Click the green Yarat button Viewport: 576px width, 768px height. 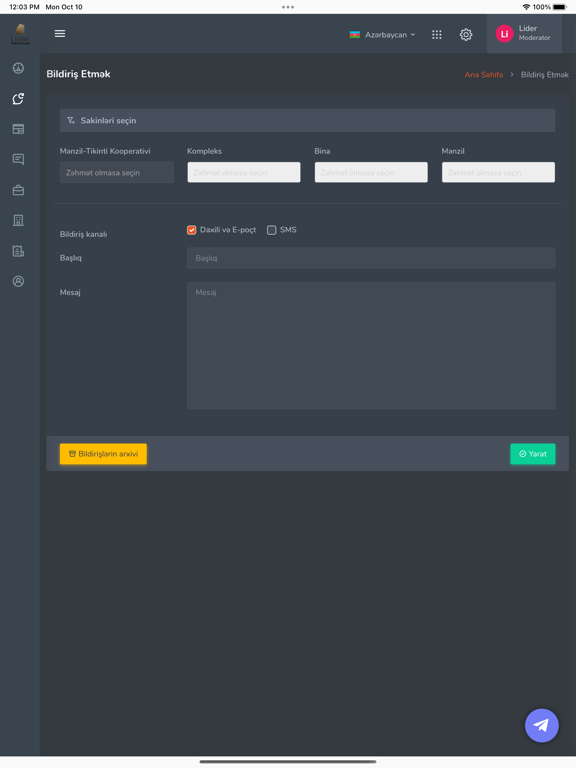pos(533,454)
